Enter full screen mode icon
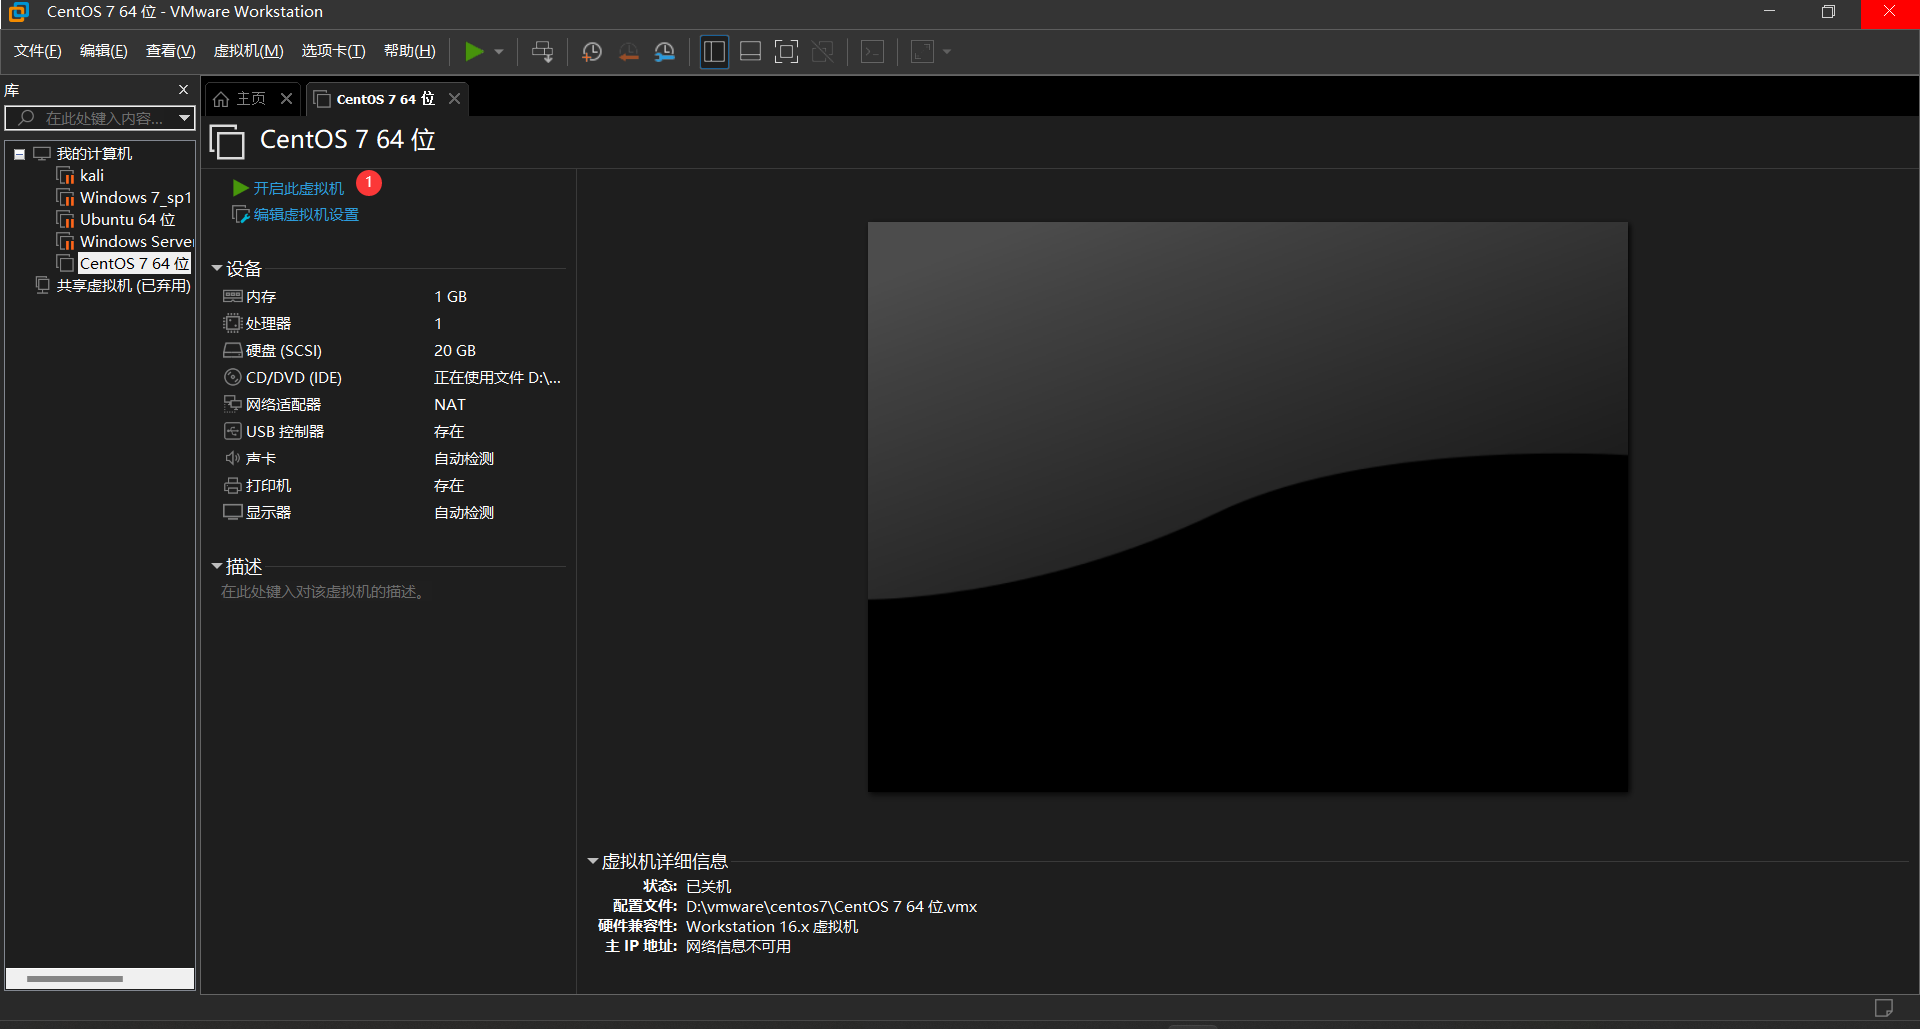This screenshot has height=1029, width=1920. pos(787,52)
